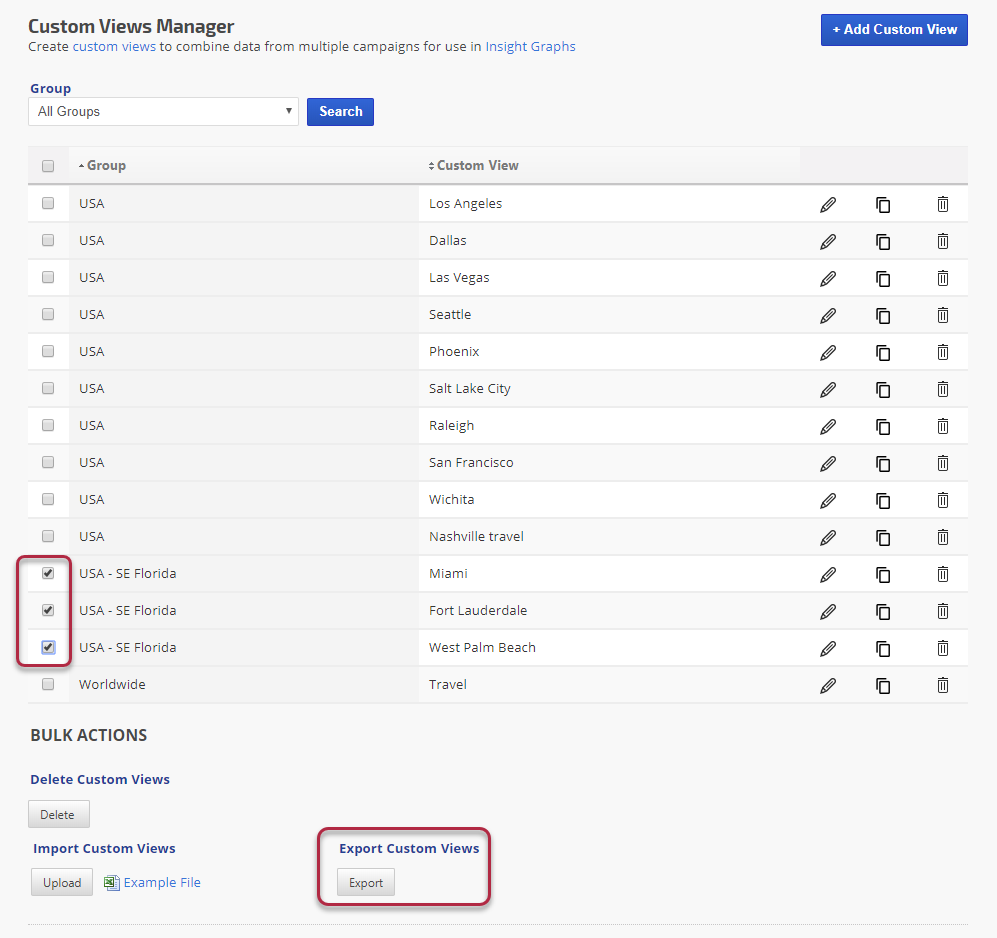Edit the Los Angeles custom view
This screenshot has width=997, height=938.
coord(827,204)
